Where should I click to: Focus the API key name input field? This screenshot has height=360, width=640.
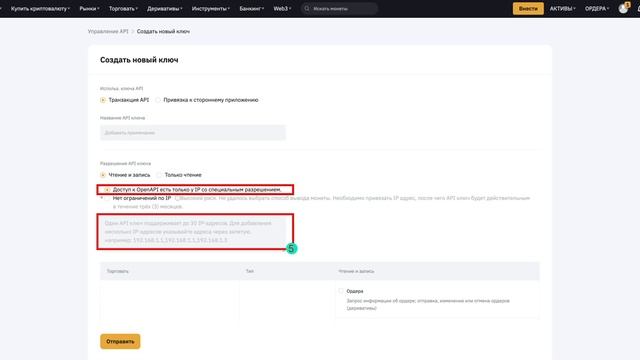[193, 133]
